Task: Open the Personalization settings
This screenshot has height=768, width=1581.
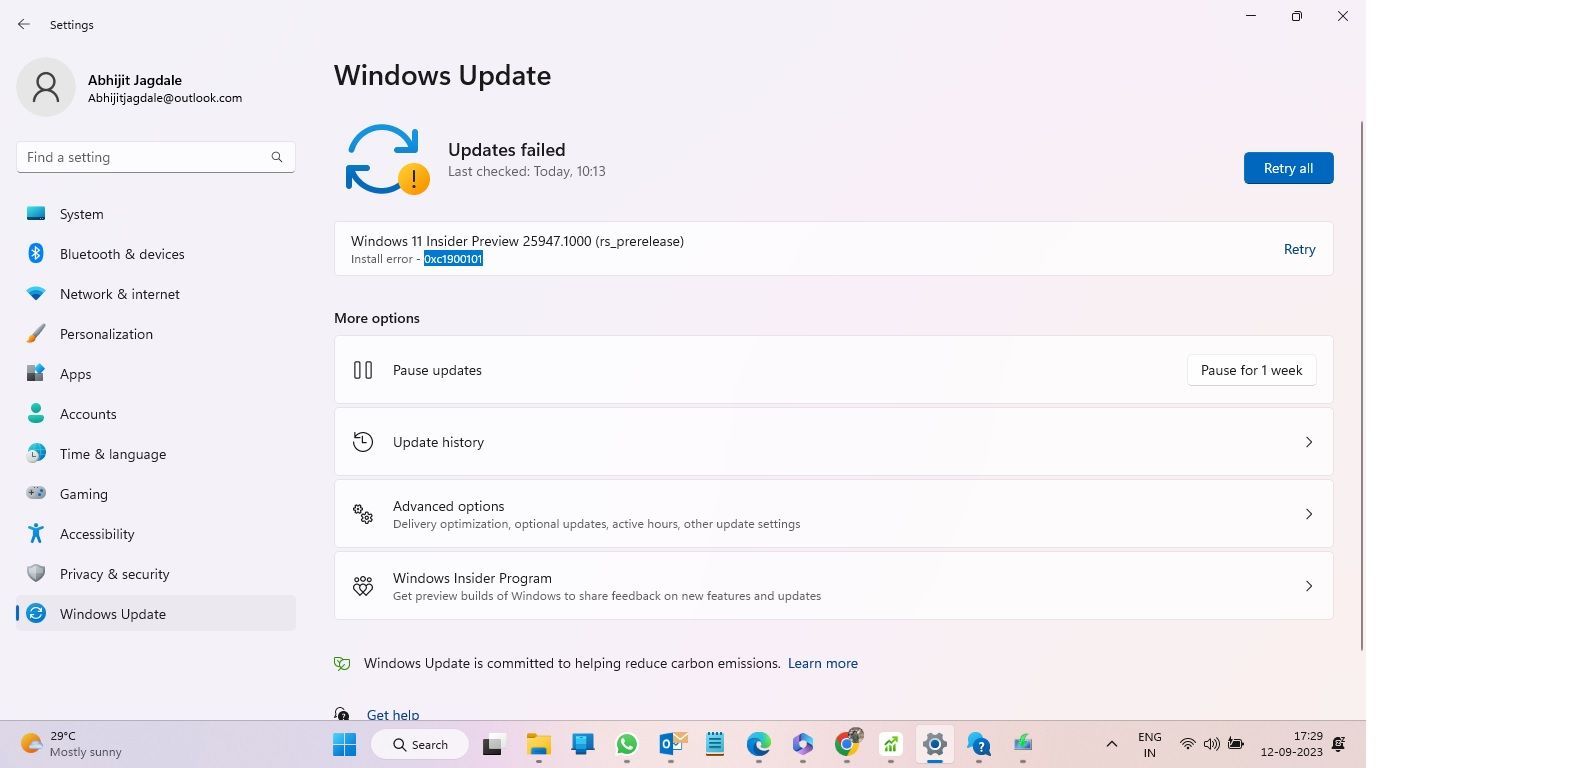Action: click(156, 334)
